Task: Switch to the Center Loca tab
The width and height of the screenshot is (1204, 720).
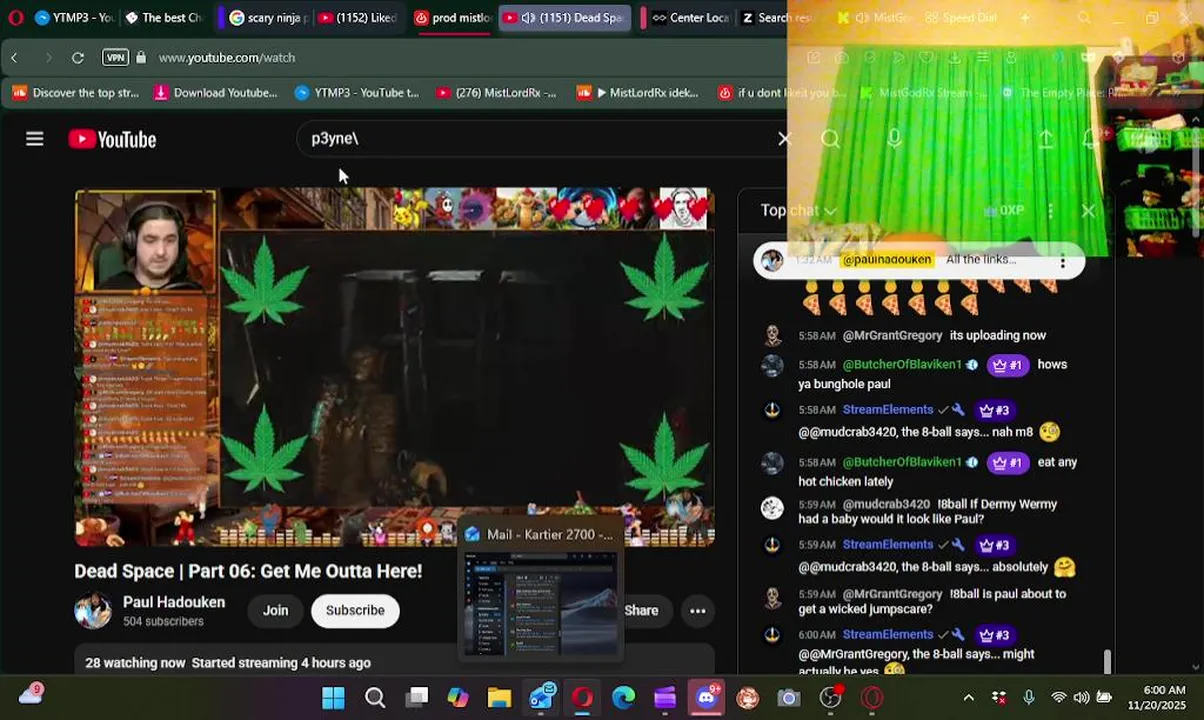Action: coord(688,18)
